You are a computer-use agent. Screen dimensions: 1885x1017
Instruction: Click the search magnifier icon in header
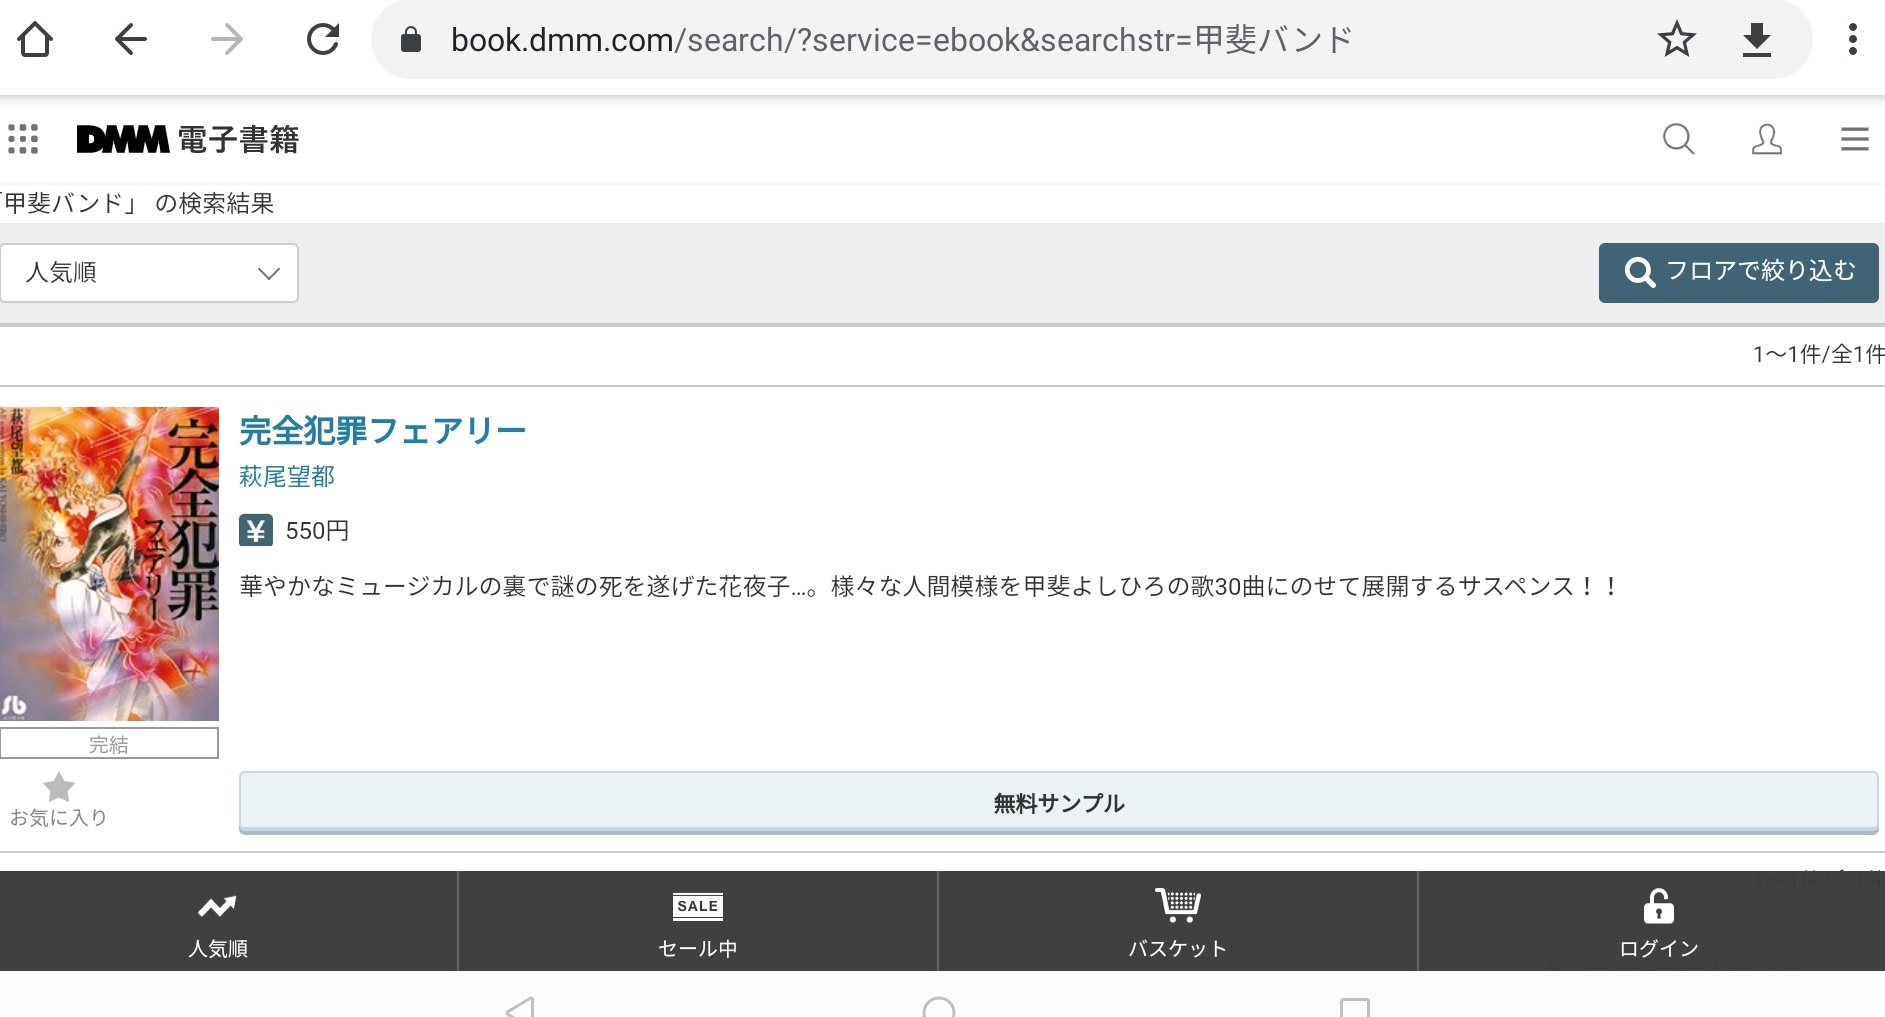pos(1678,139)
